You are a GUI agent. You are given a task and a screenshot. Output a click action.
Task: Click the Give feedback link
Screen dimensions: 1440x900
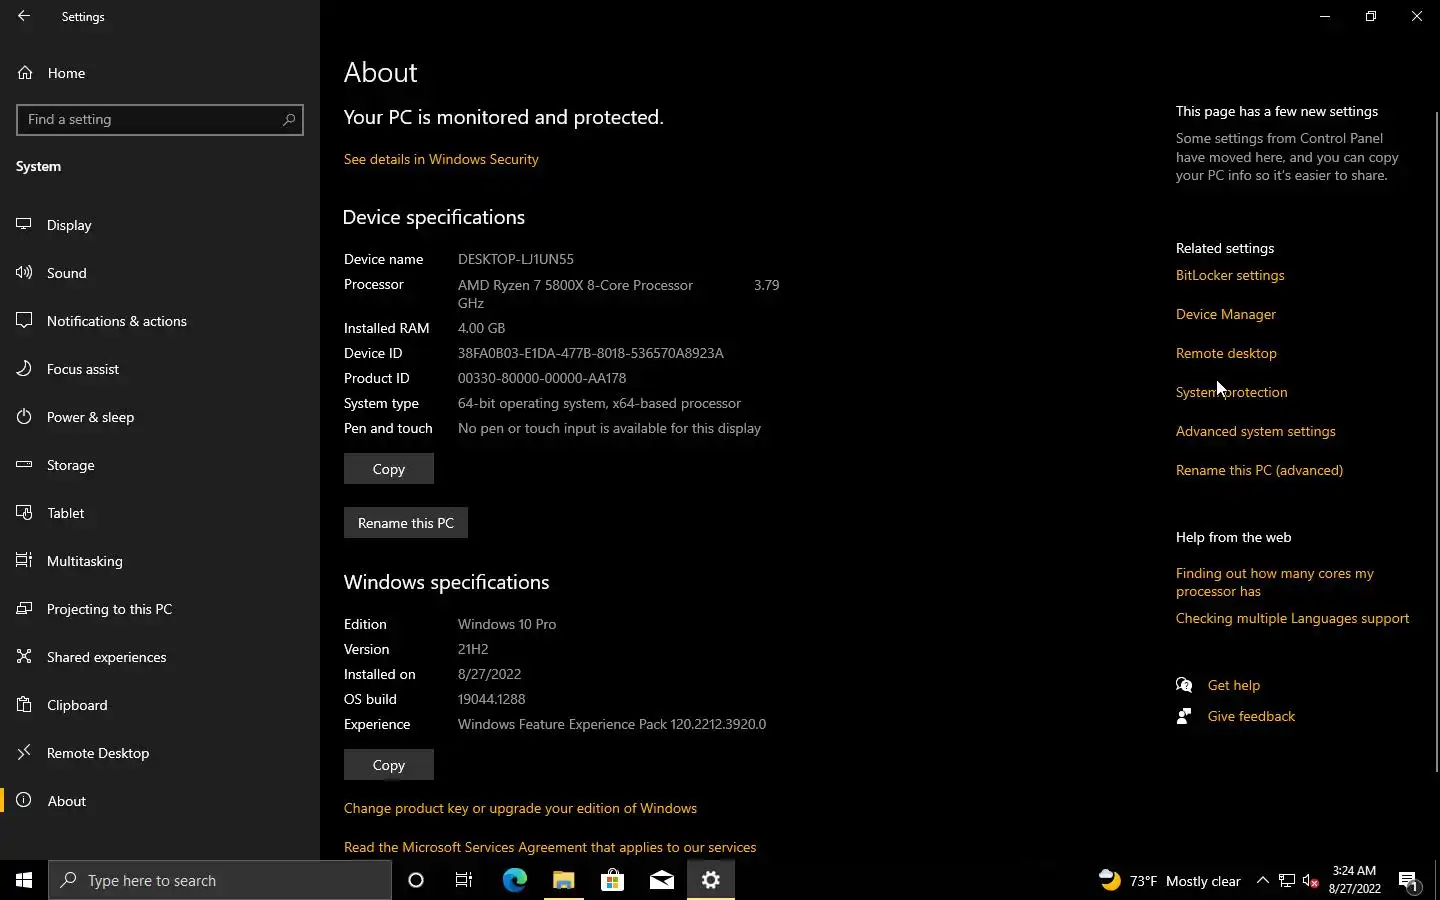tap(1251, 716)
